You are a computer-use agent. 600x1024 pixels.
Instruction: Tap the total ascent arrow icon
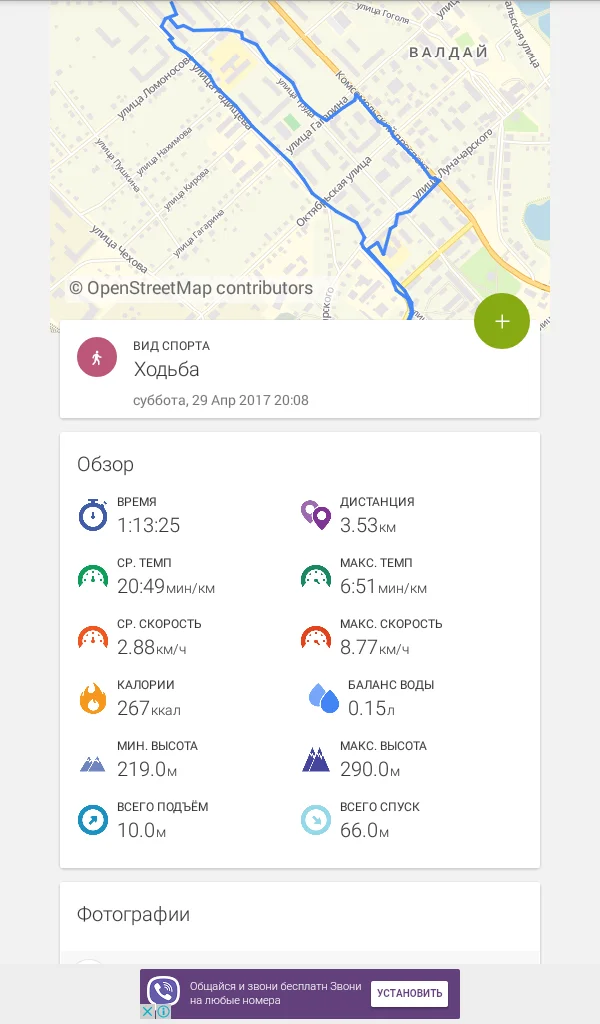(x=93, y=820)
